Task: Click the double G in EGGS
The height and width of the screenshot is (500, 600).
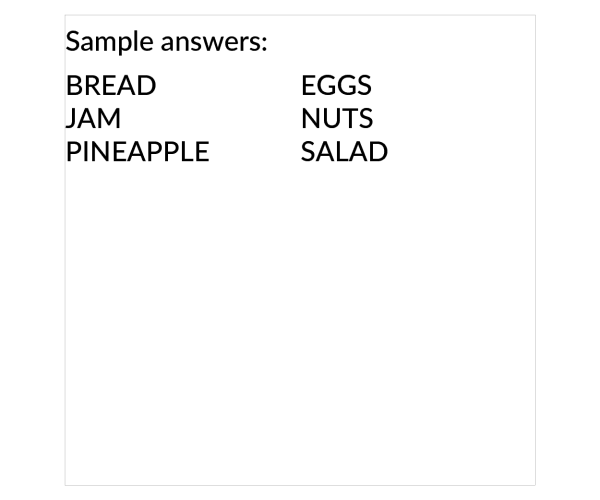Action: tap(336, 85)
